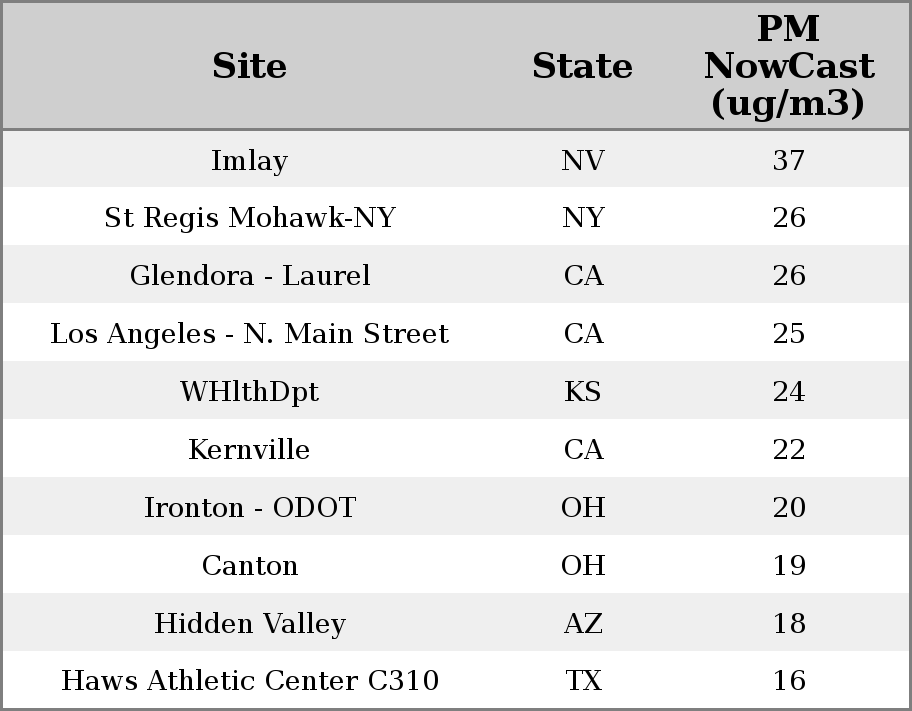Select the Glendora - Laurel site cell

249,276
